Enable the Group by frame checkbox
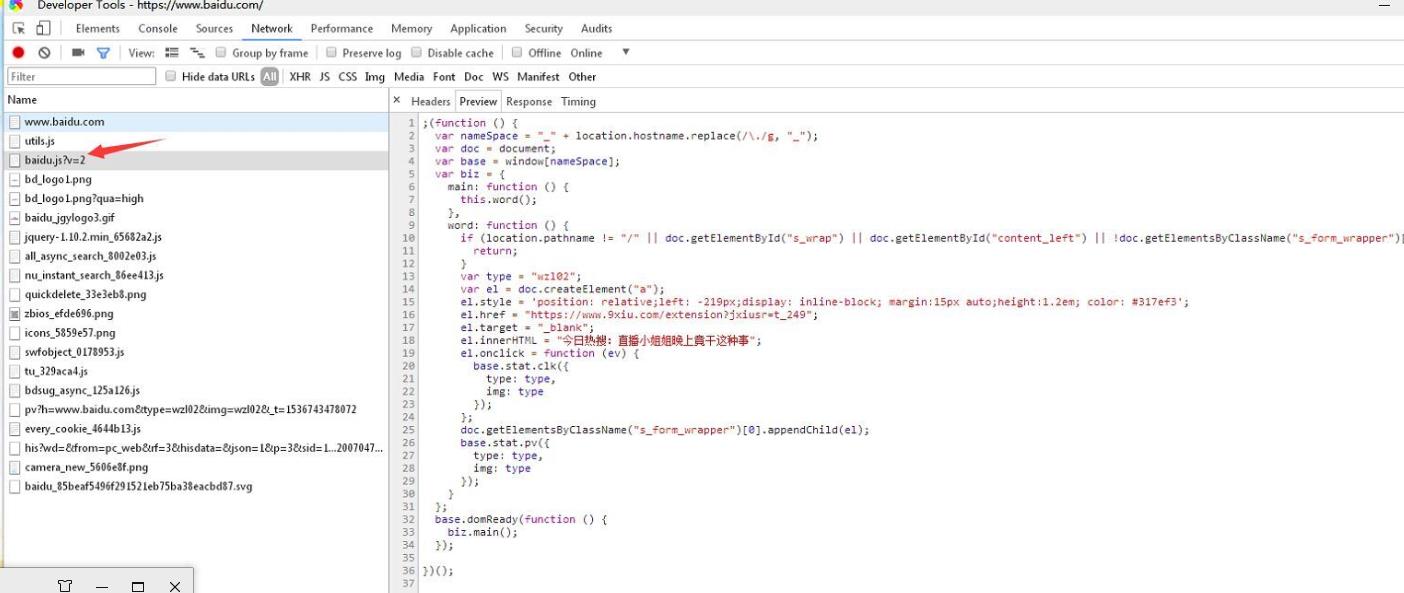 pos(221,53)
